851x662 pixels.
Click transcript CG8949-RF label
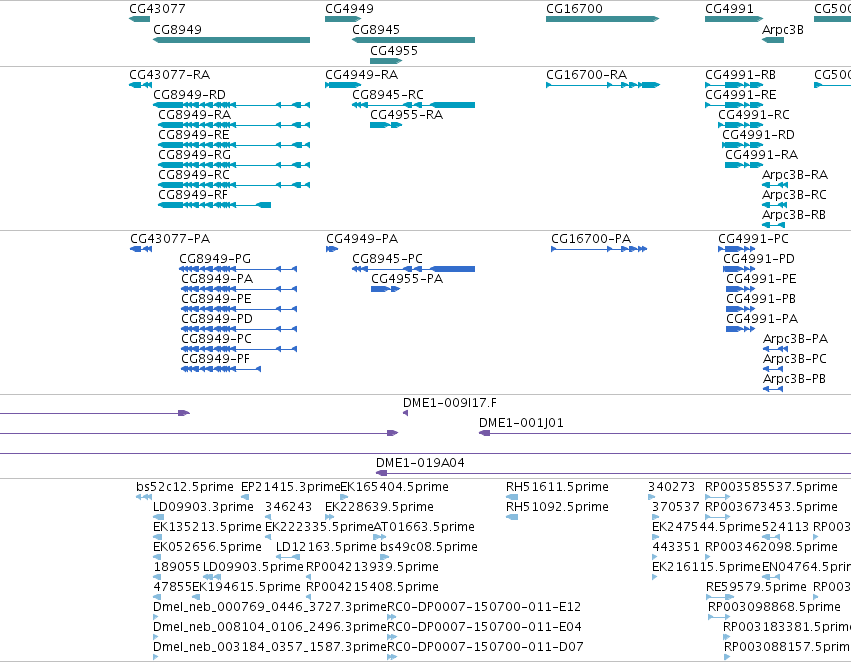pyautogui.click(x=193, y=195)
